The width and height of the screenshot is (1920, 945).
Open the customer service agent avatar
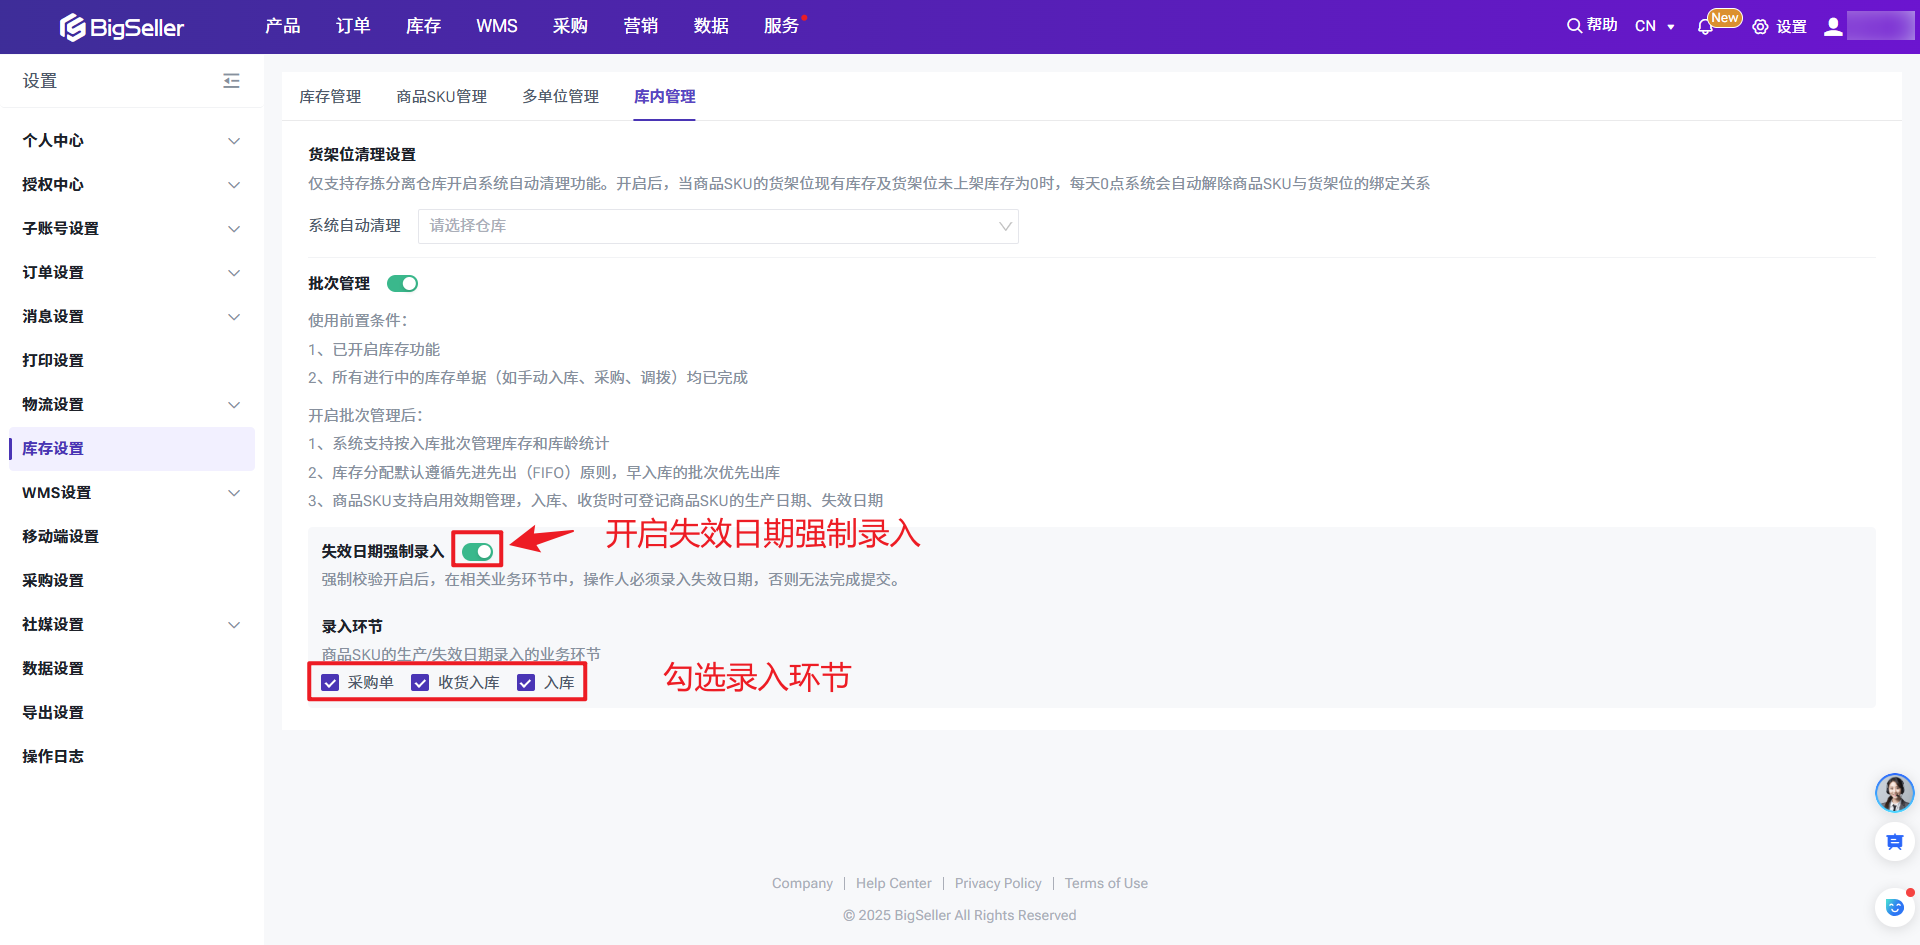1894,793
